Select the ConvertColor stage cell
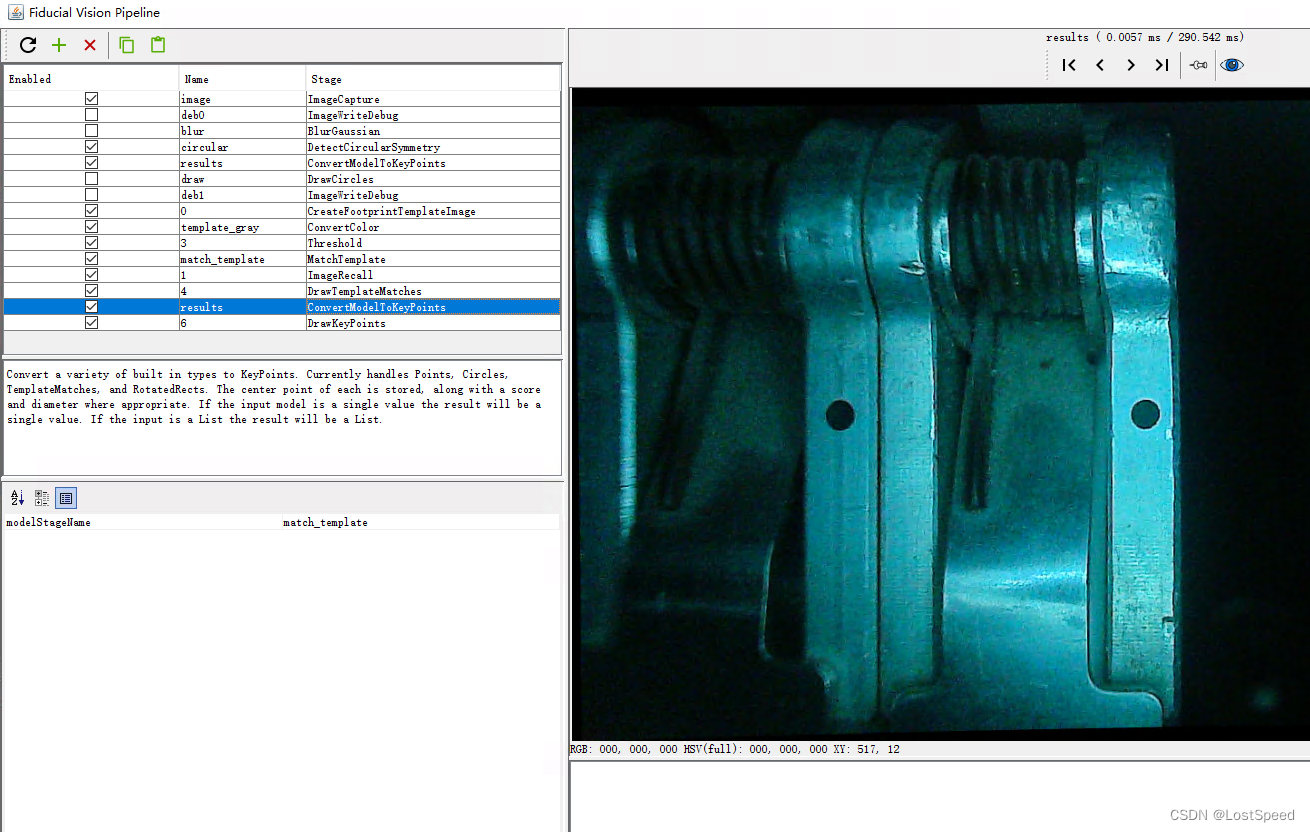 click(433, 227)
